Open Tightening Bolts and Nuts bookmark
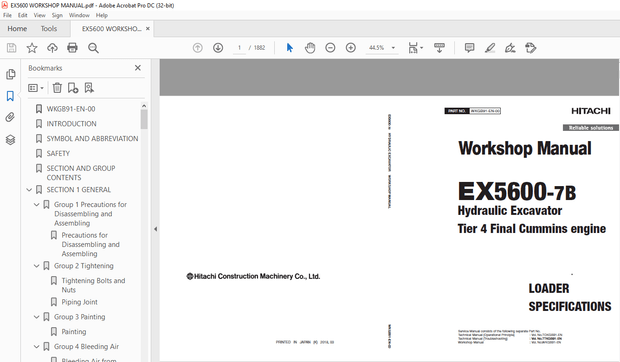620x362 pixels. (93, 285)
